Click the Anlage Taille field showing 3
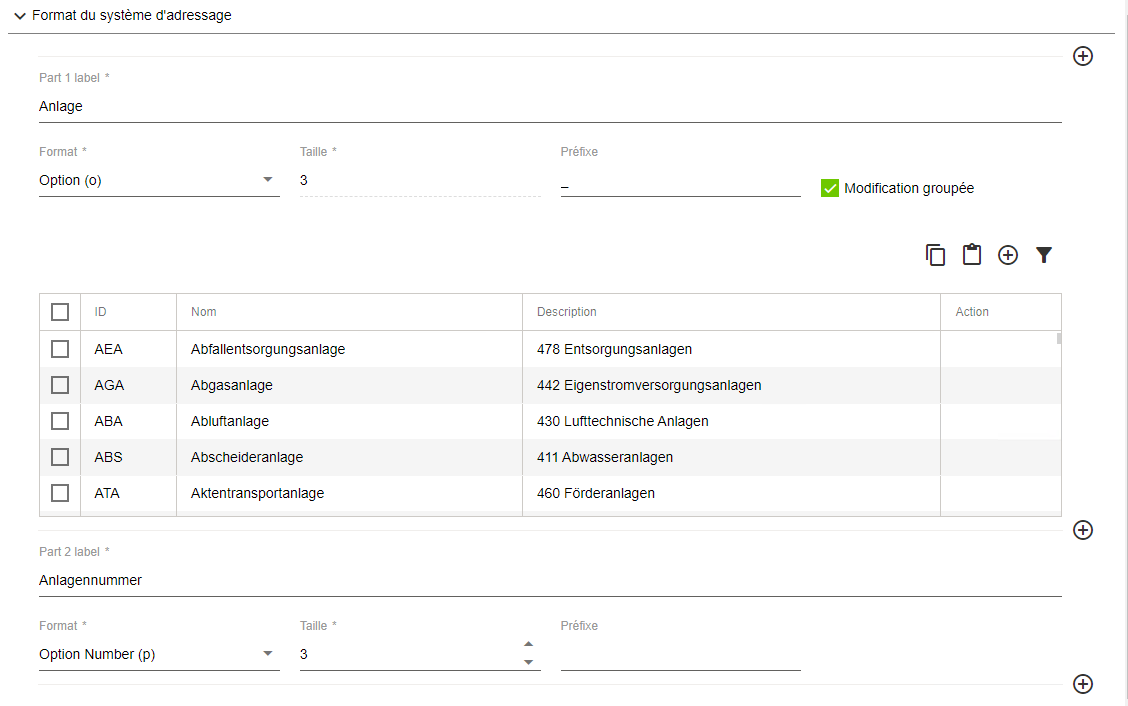Viewport: 1128px width, 706px height. [x=420, y=181]
